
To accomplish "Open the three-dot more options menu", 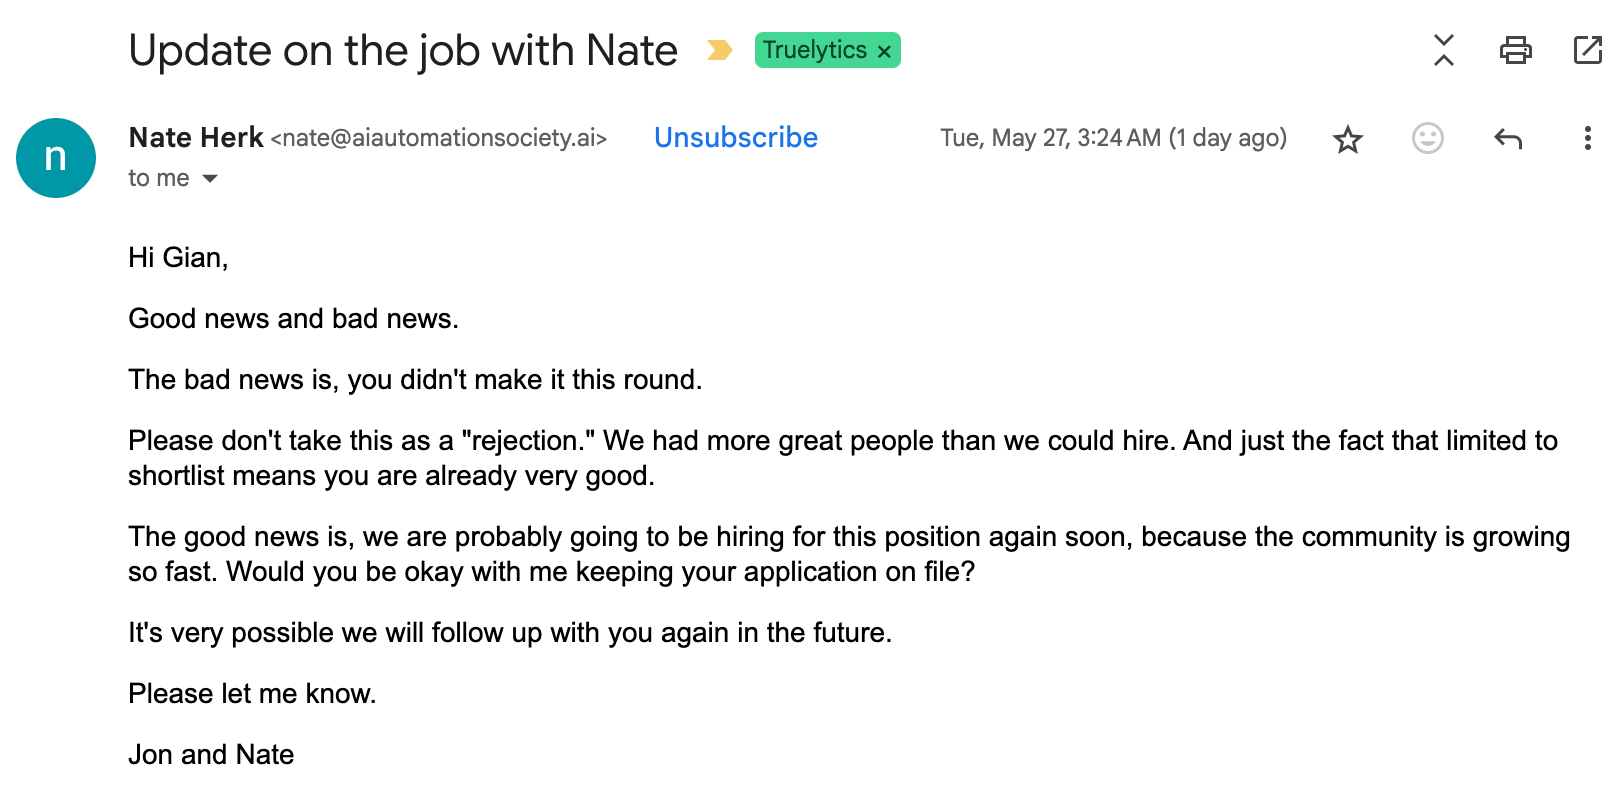I will point(1587,138).
